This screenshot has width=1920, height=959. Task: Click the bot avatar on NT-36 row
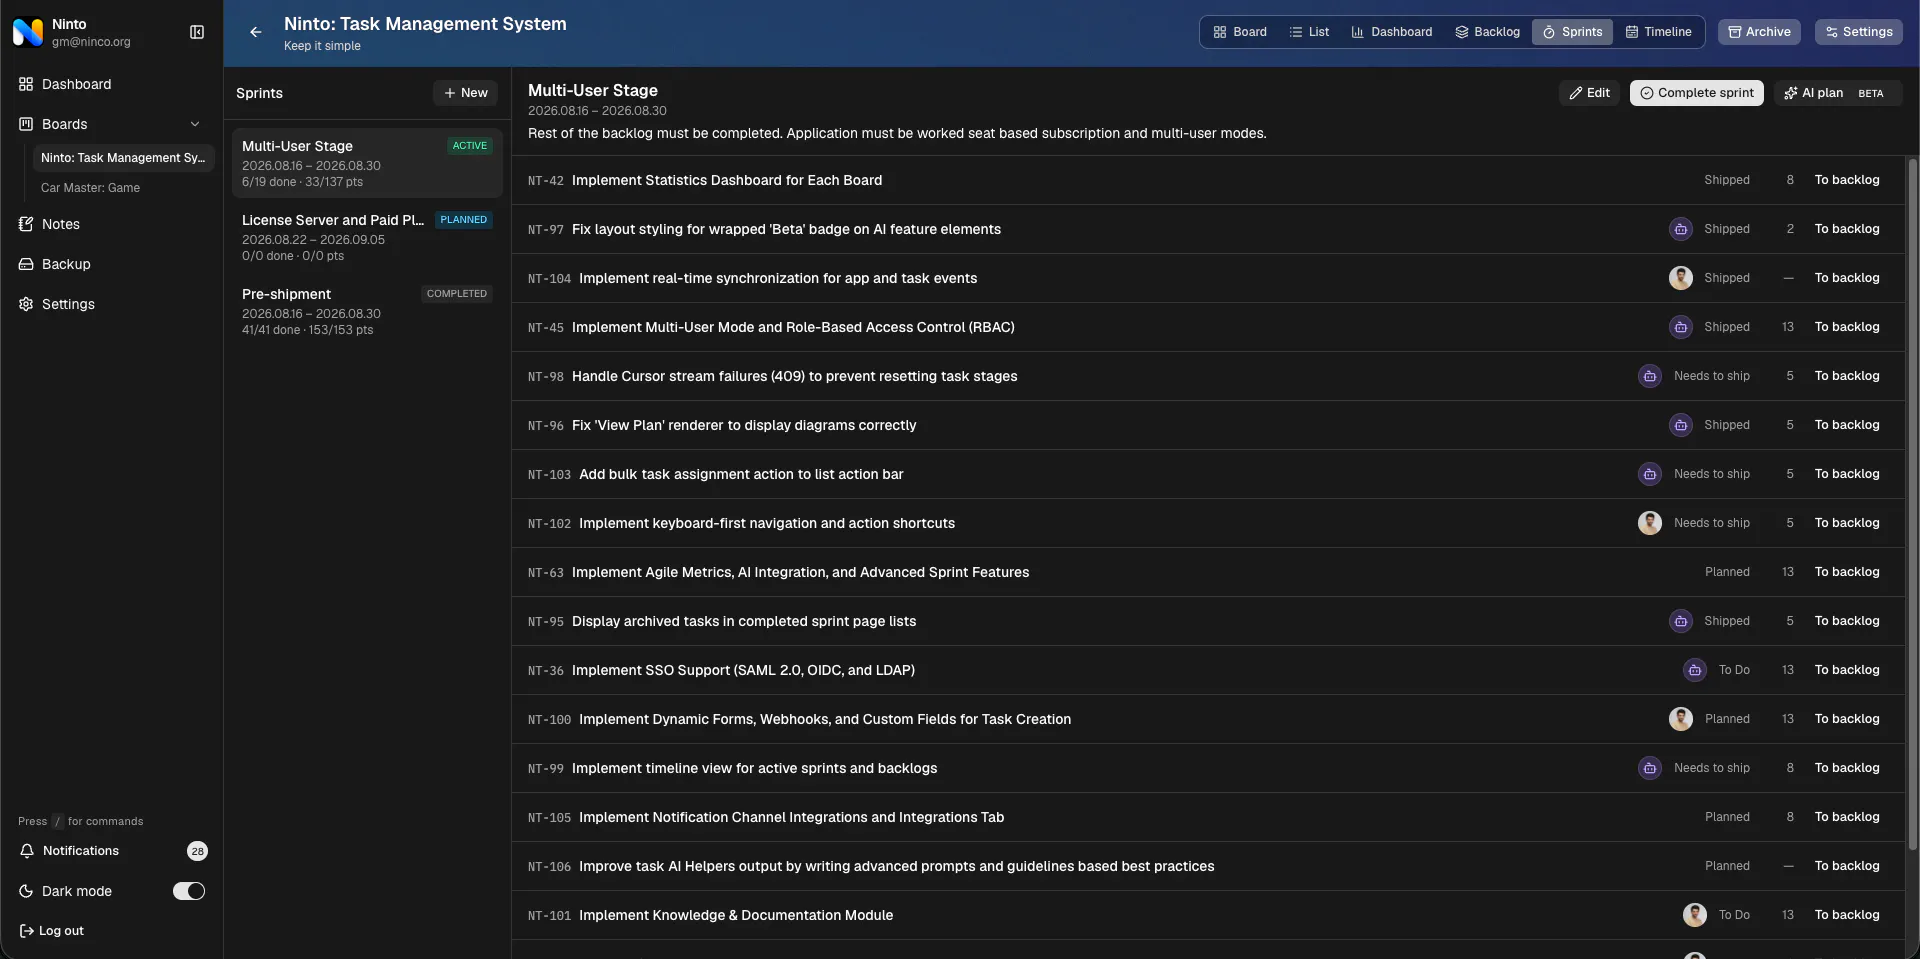click(1695, 670)
